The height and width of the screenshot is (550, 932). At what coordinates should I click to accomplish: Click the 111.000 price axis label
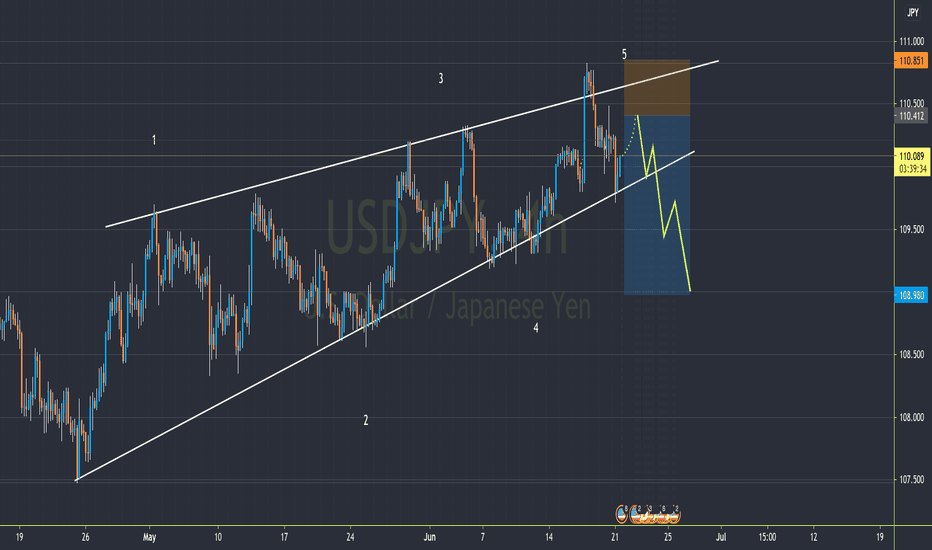pyautogui.click(x=911, y=42)
